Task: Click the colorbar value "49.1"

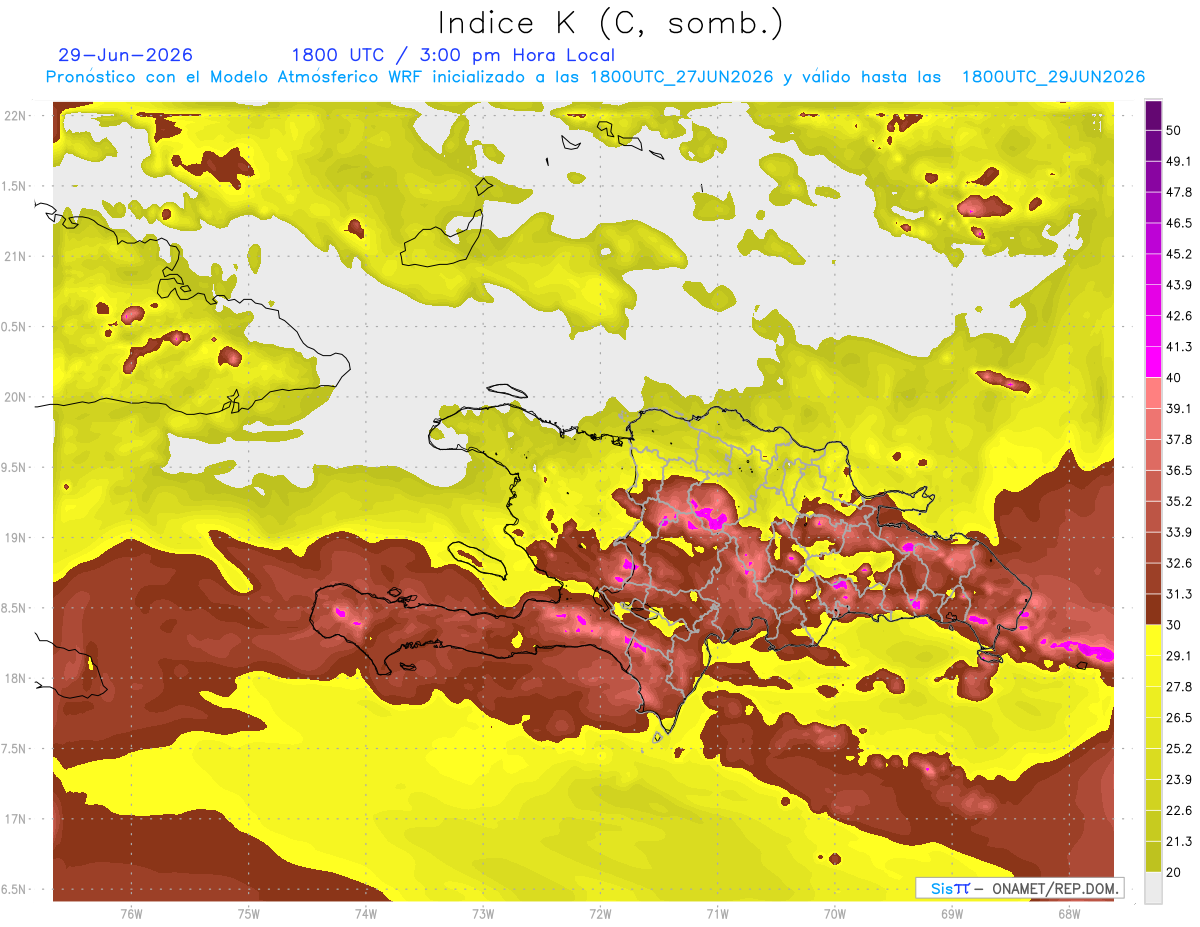Action: 1178,161
